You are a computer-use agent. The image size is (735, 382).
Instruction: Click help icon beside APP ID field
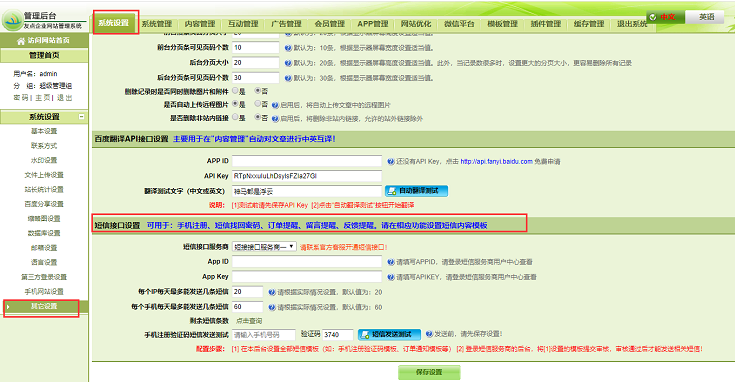390,161
